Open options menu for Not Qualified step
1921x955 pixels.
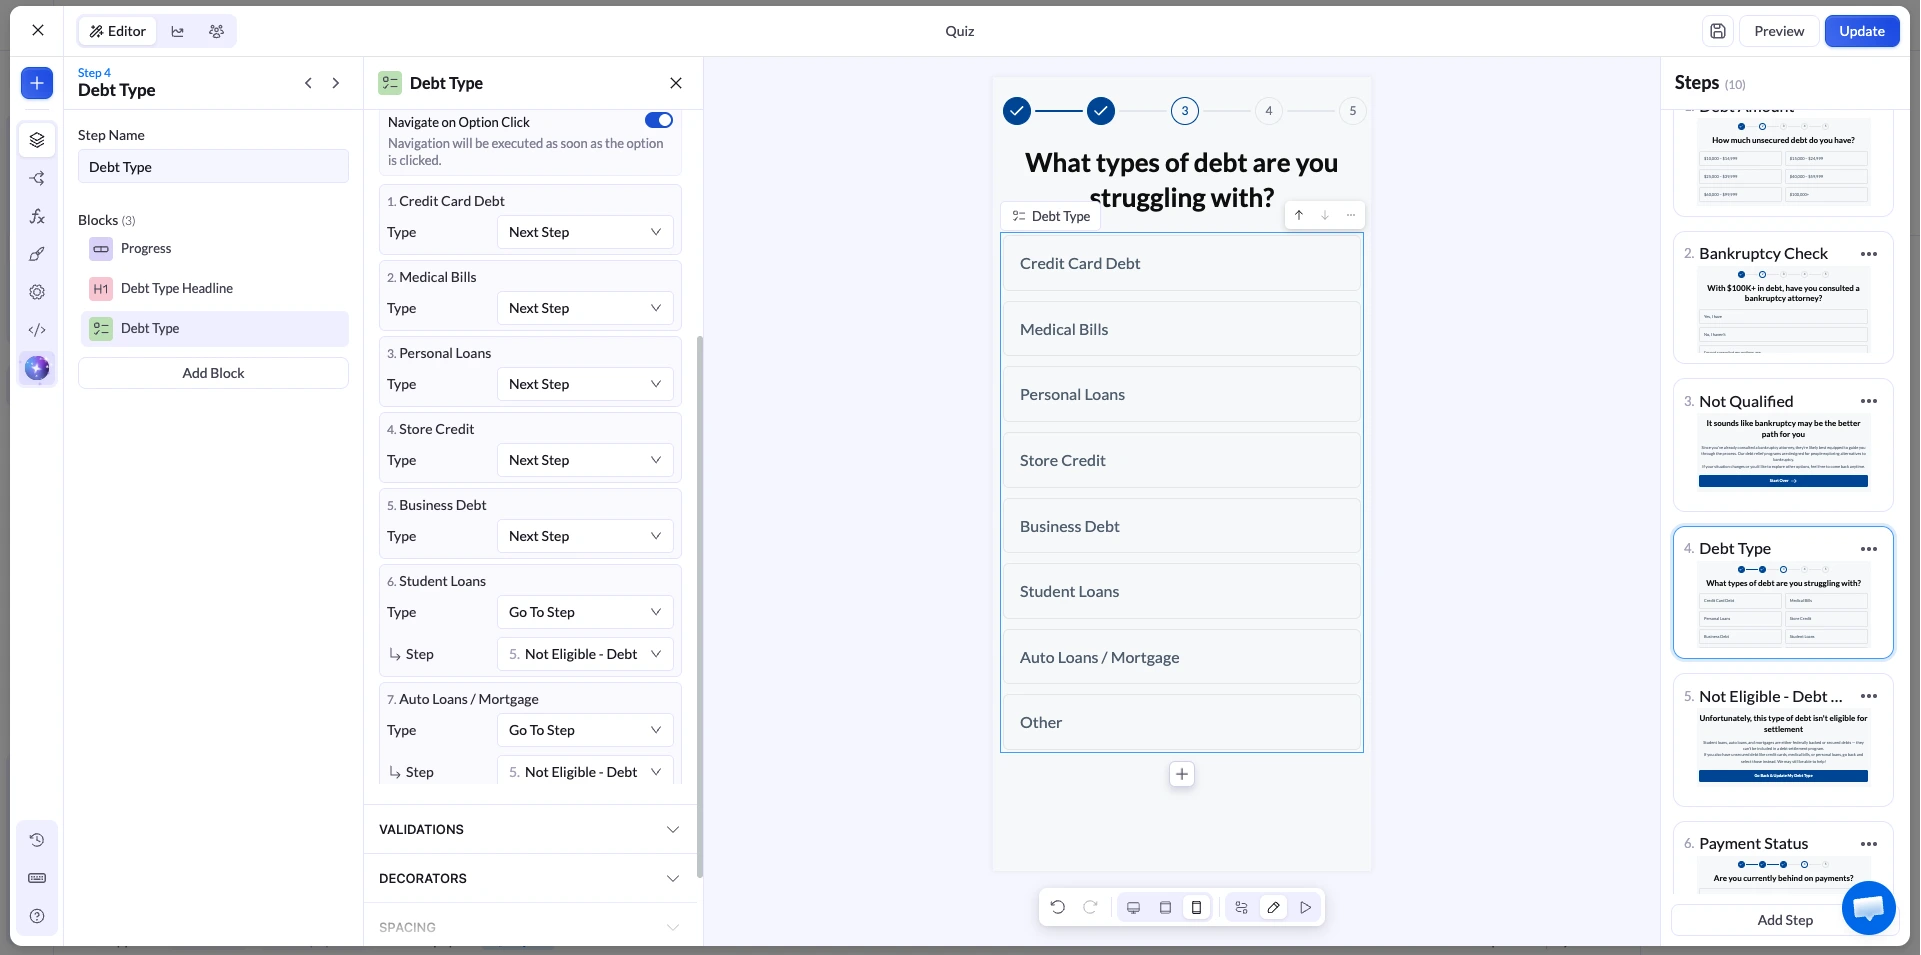click(x=1868, y=401)
